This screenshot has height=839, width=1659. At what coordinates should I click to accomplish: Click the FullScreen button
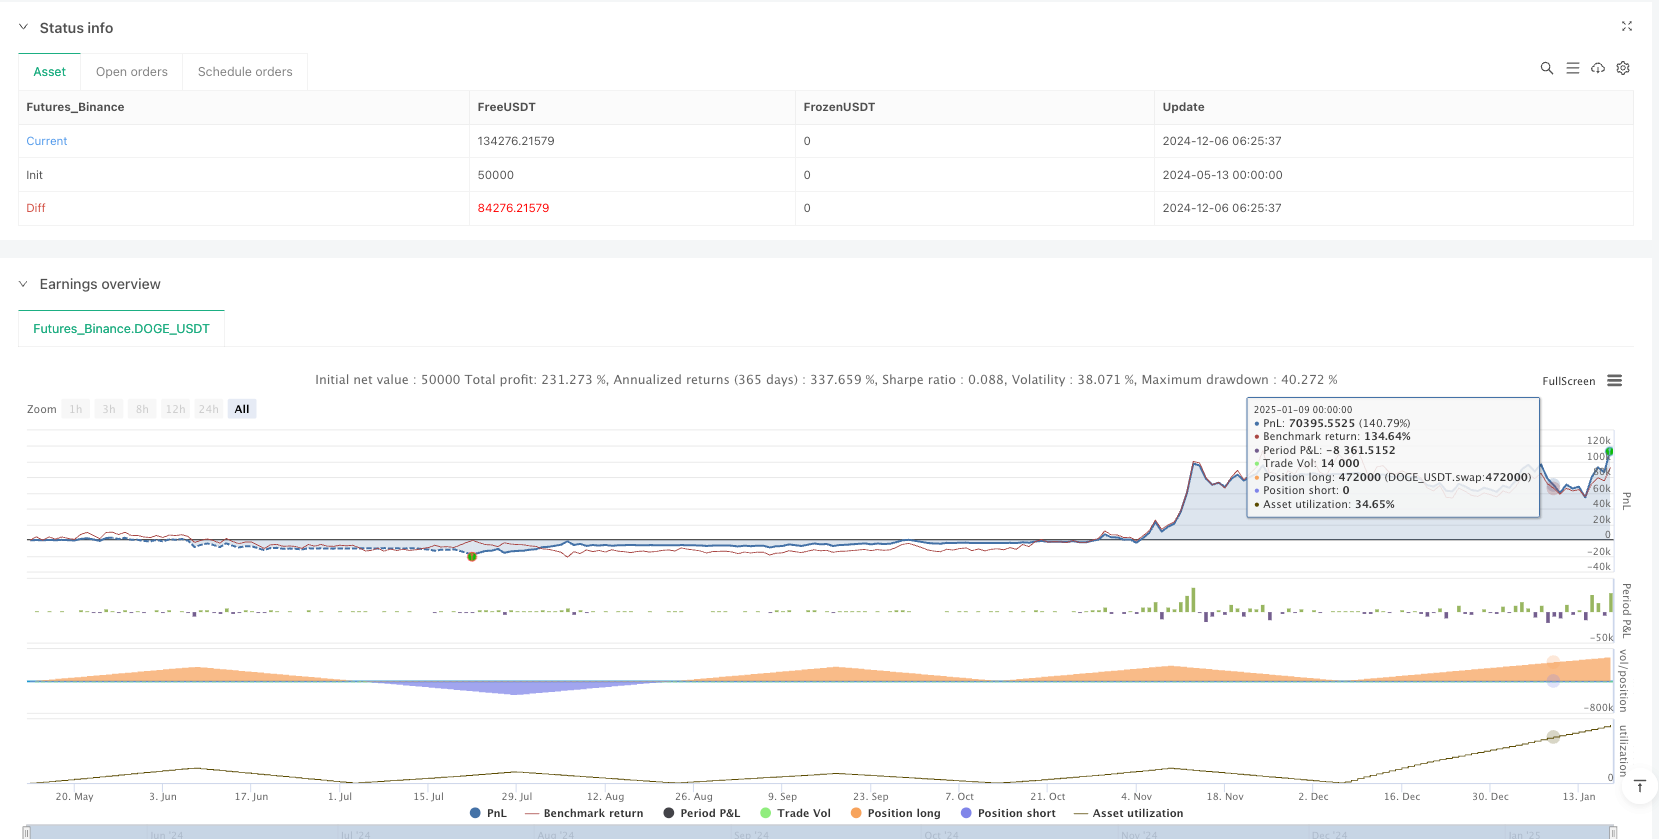click(x=1568, y=381)
